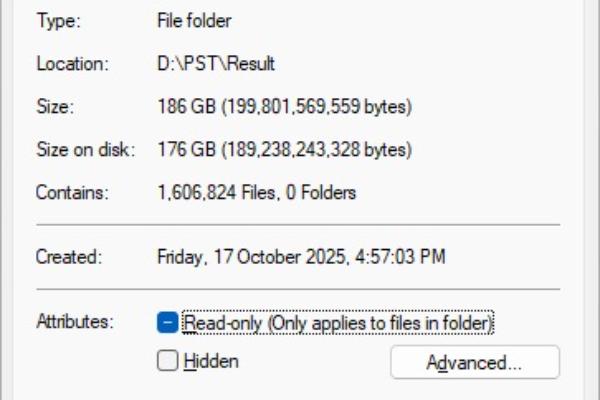The width and height of the screenshot is (600, 400).
Task: Click the 1,606,824 Files count text
Action: (217, 192)
